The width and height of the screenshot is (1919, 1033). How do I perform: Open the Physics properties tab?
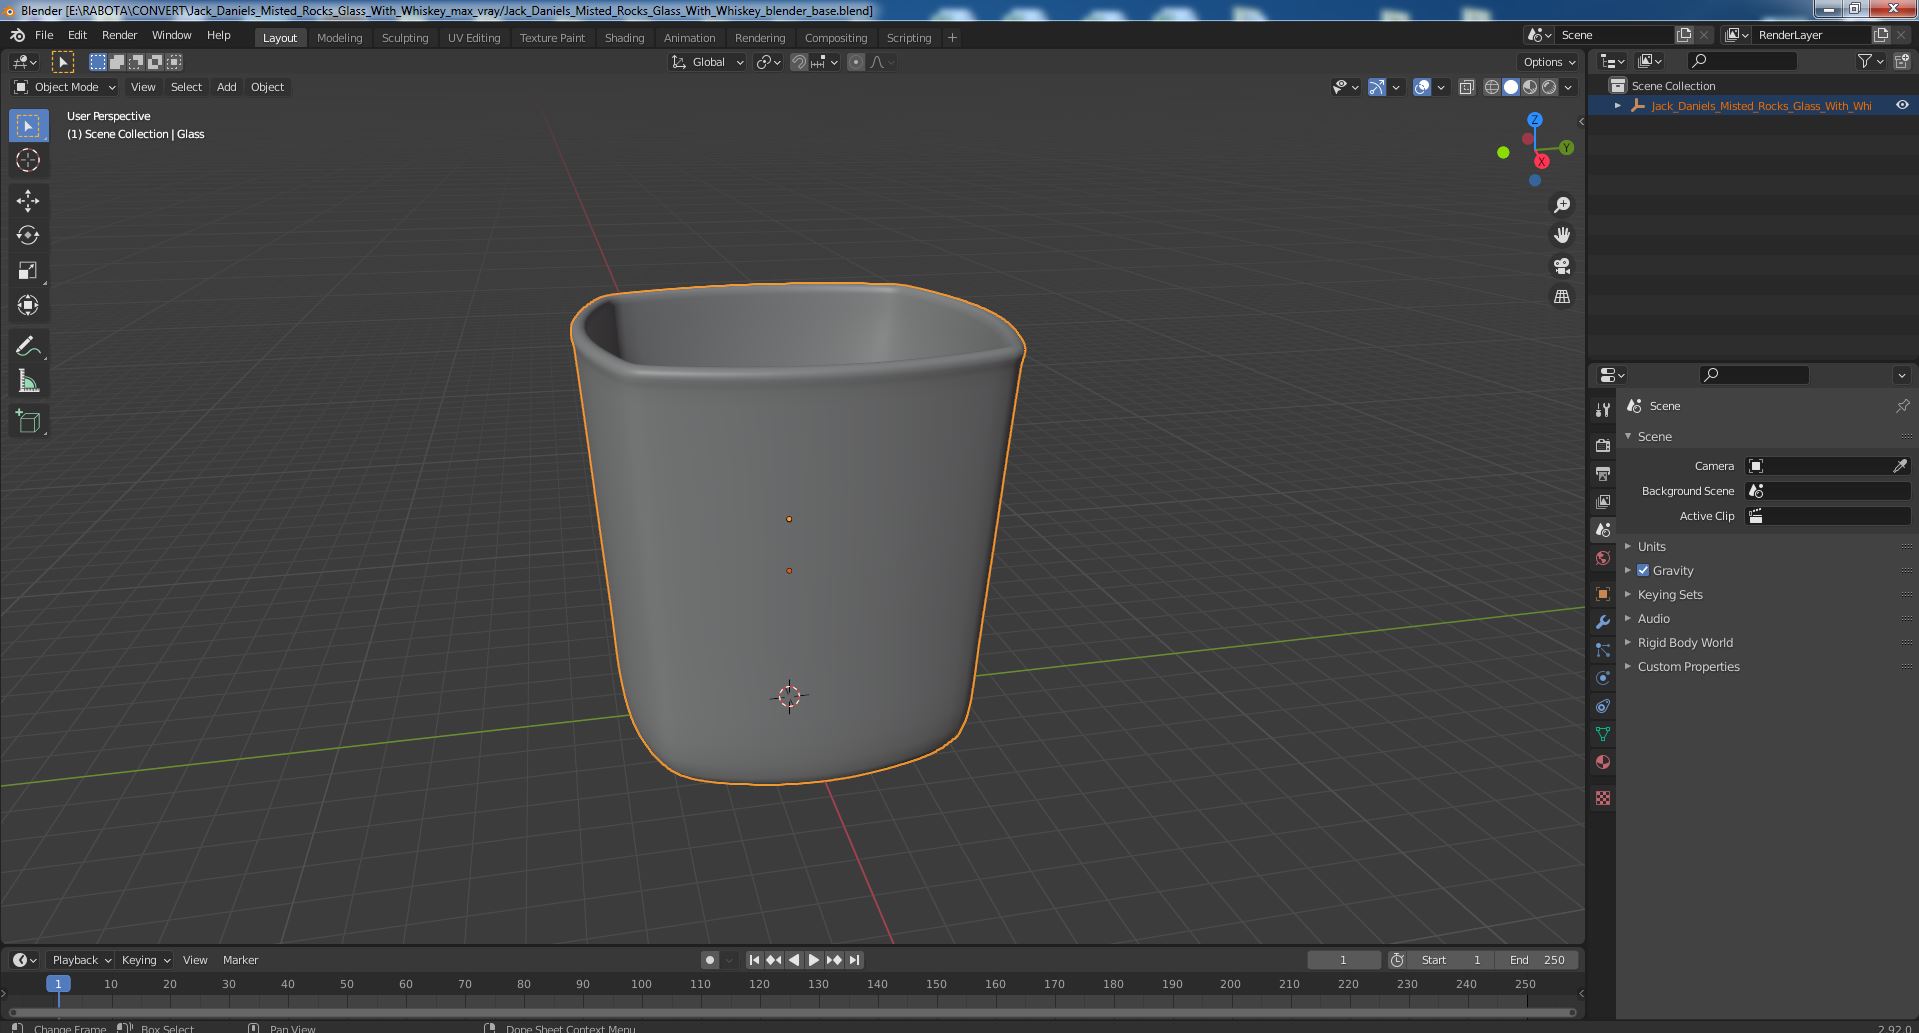[x=1603, y=678]
